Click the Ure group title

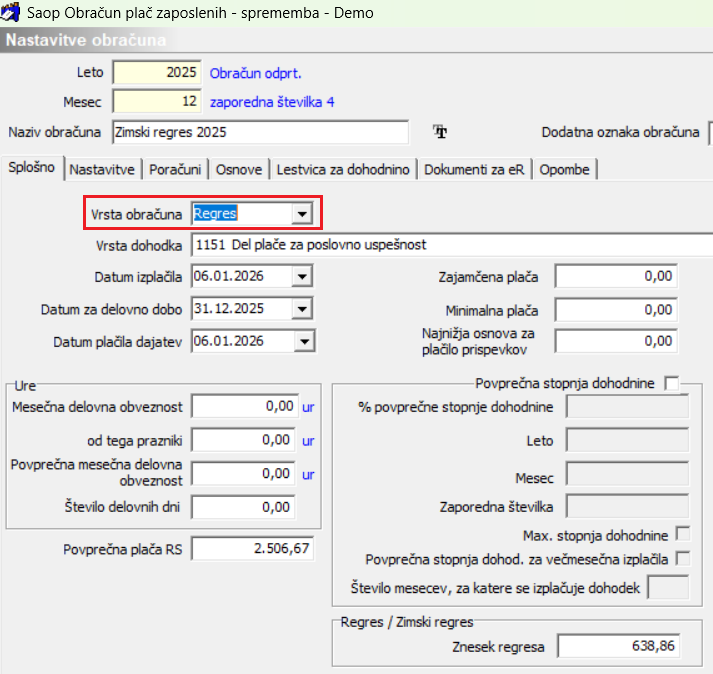[25, 386]
